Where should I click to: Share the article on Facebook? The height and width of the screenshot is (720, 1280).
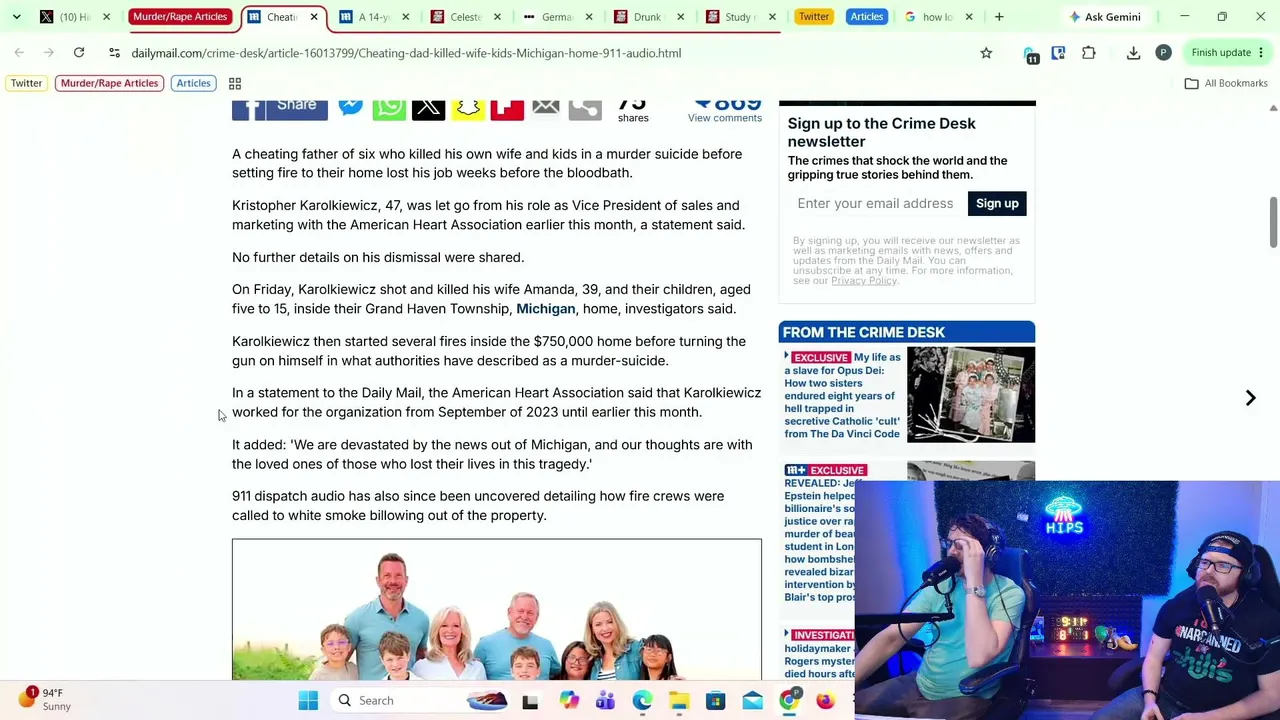coord(280,108)
